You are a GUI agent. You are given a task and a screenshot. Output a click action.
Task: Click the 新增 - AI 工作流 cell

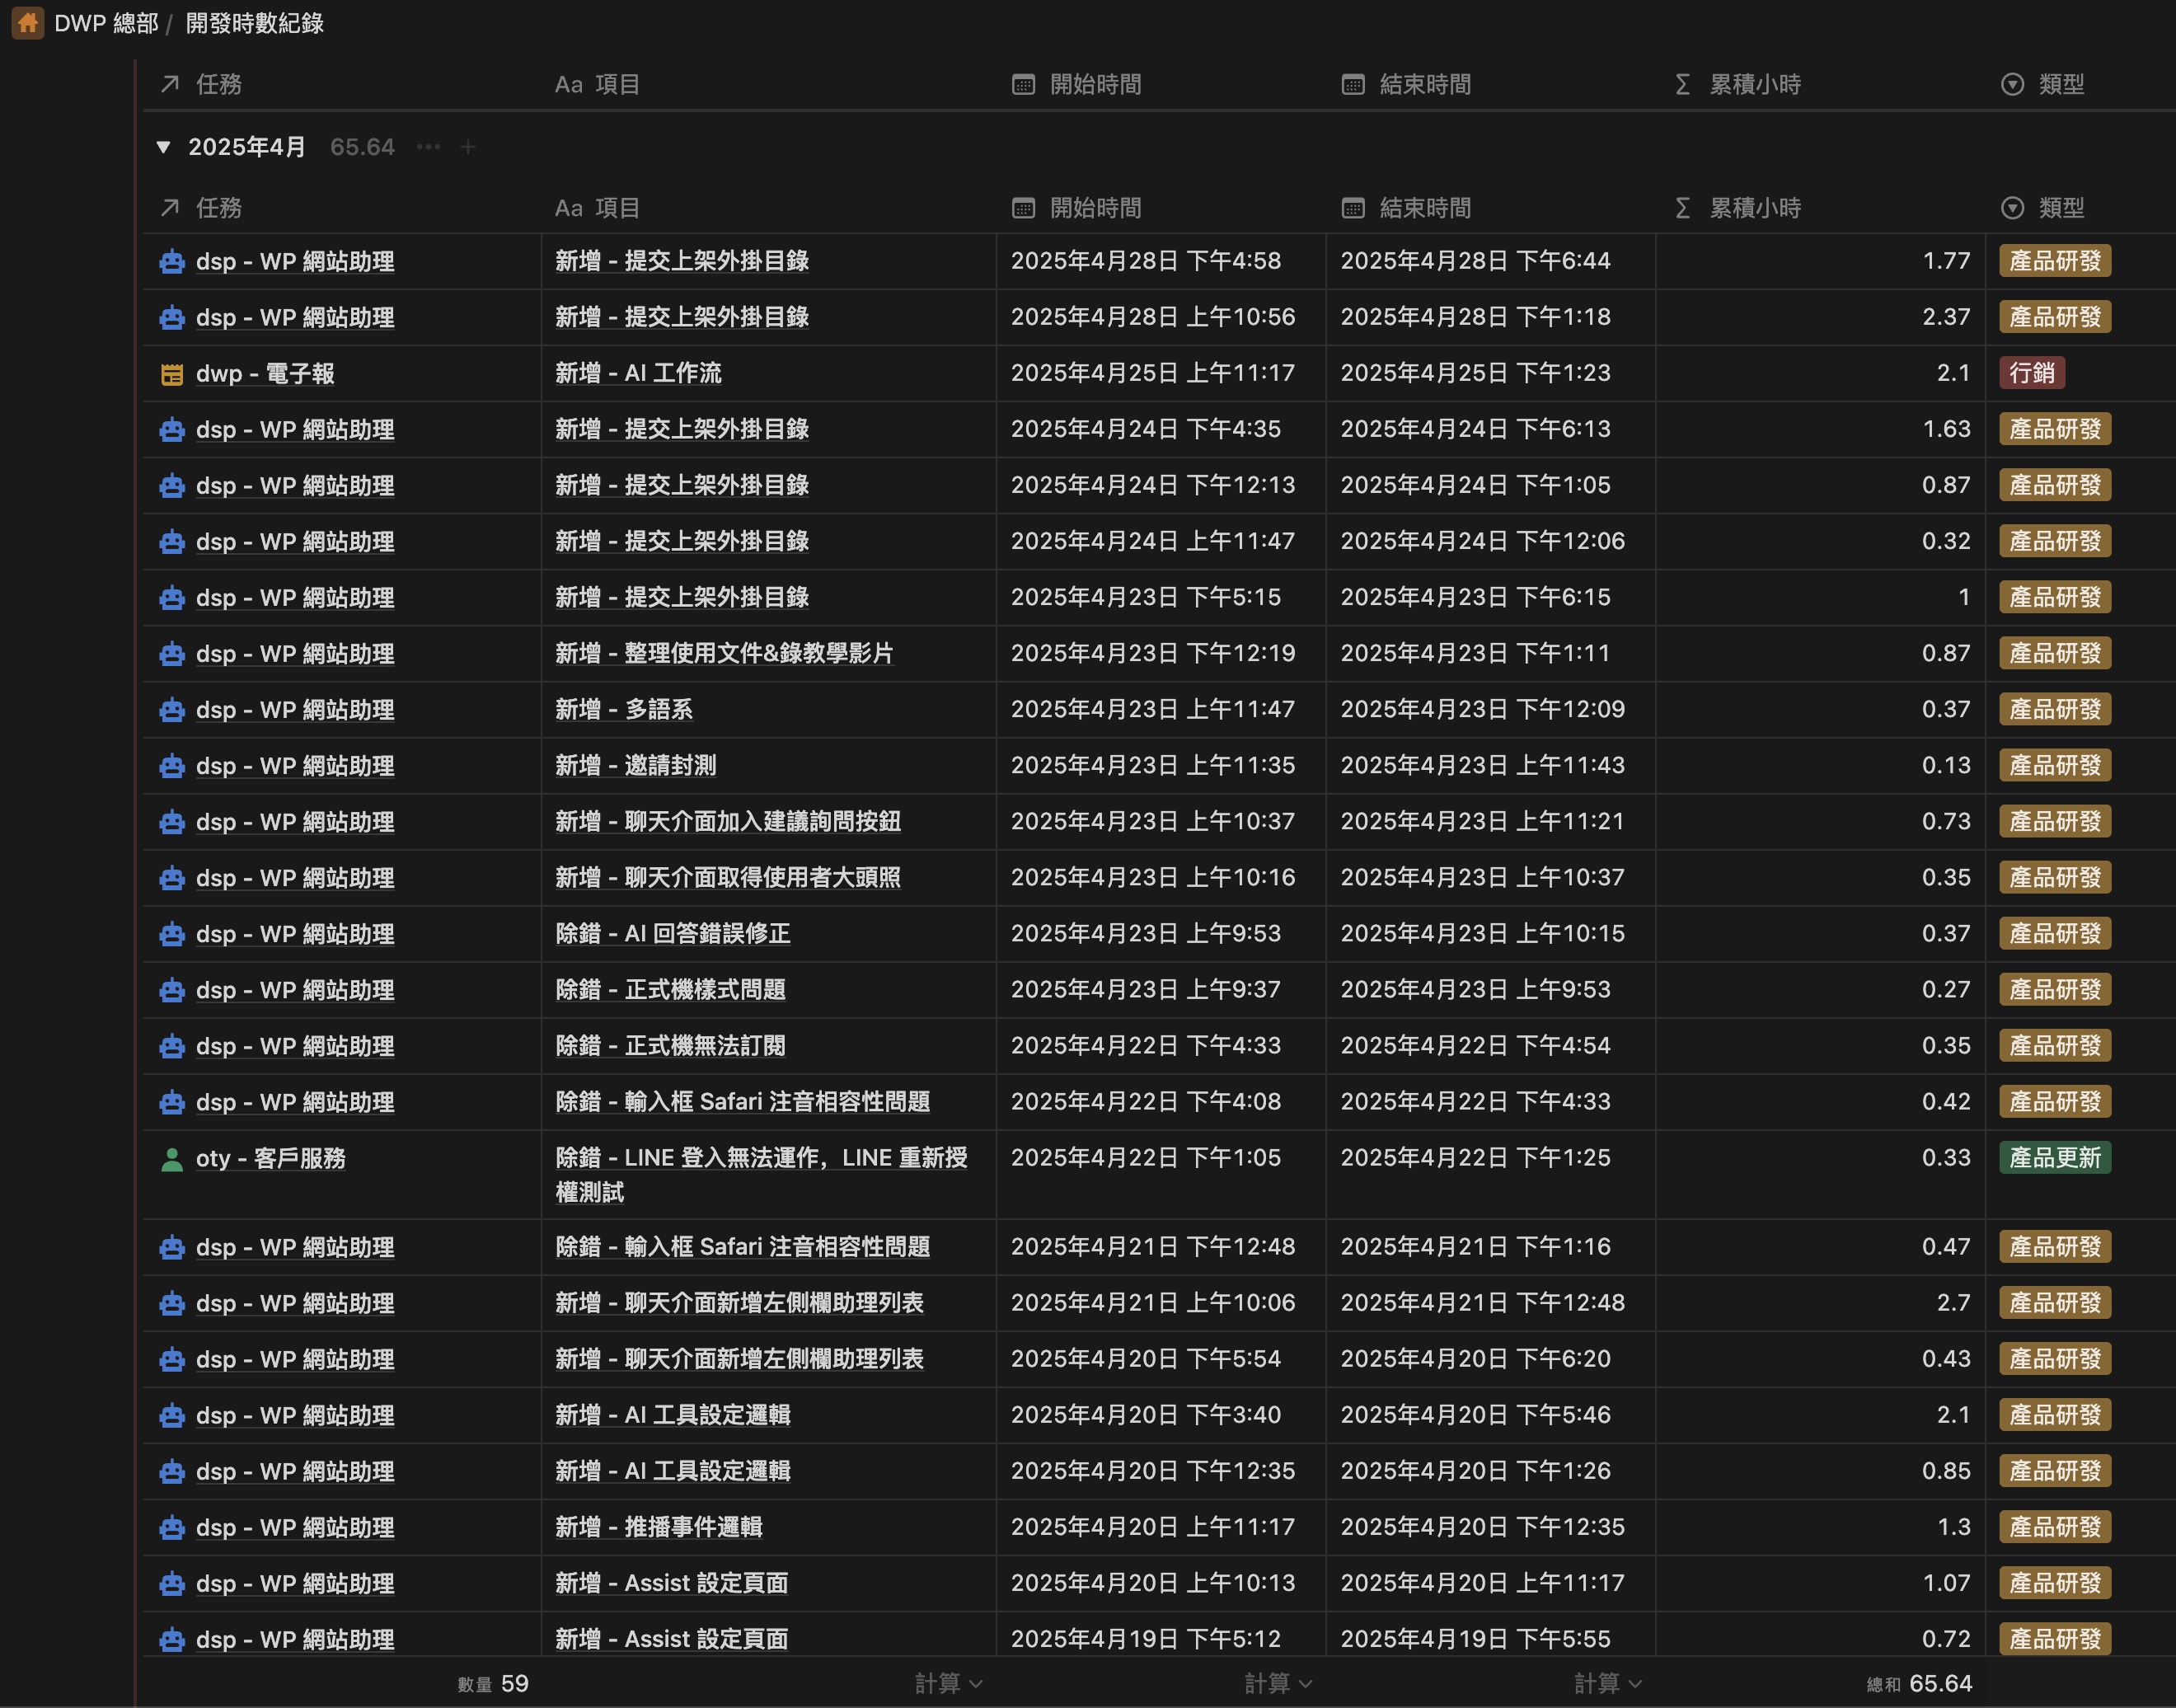768,373
